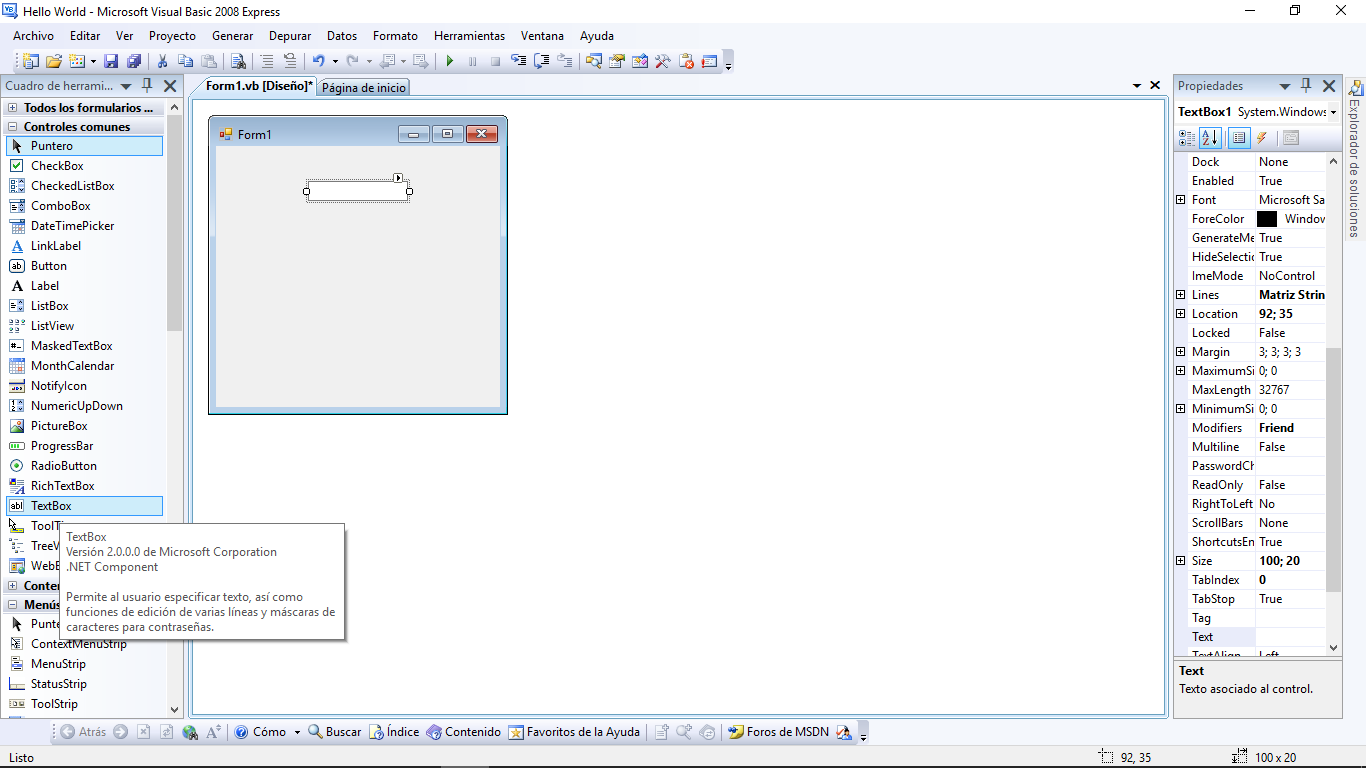Switch to the Página de inicio tab
Screen dimensions: 1366x768
click(364, 87)
